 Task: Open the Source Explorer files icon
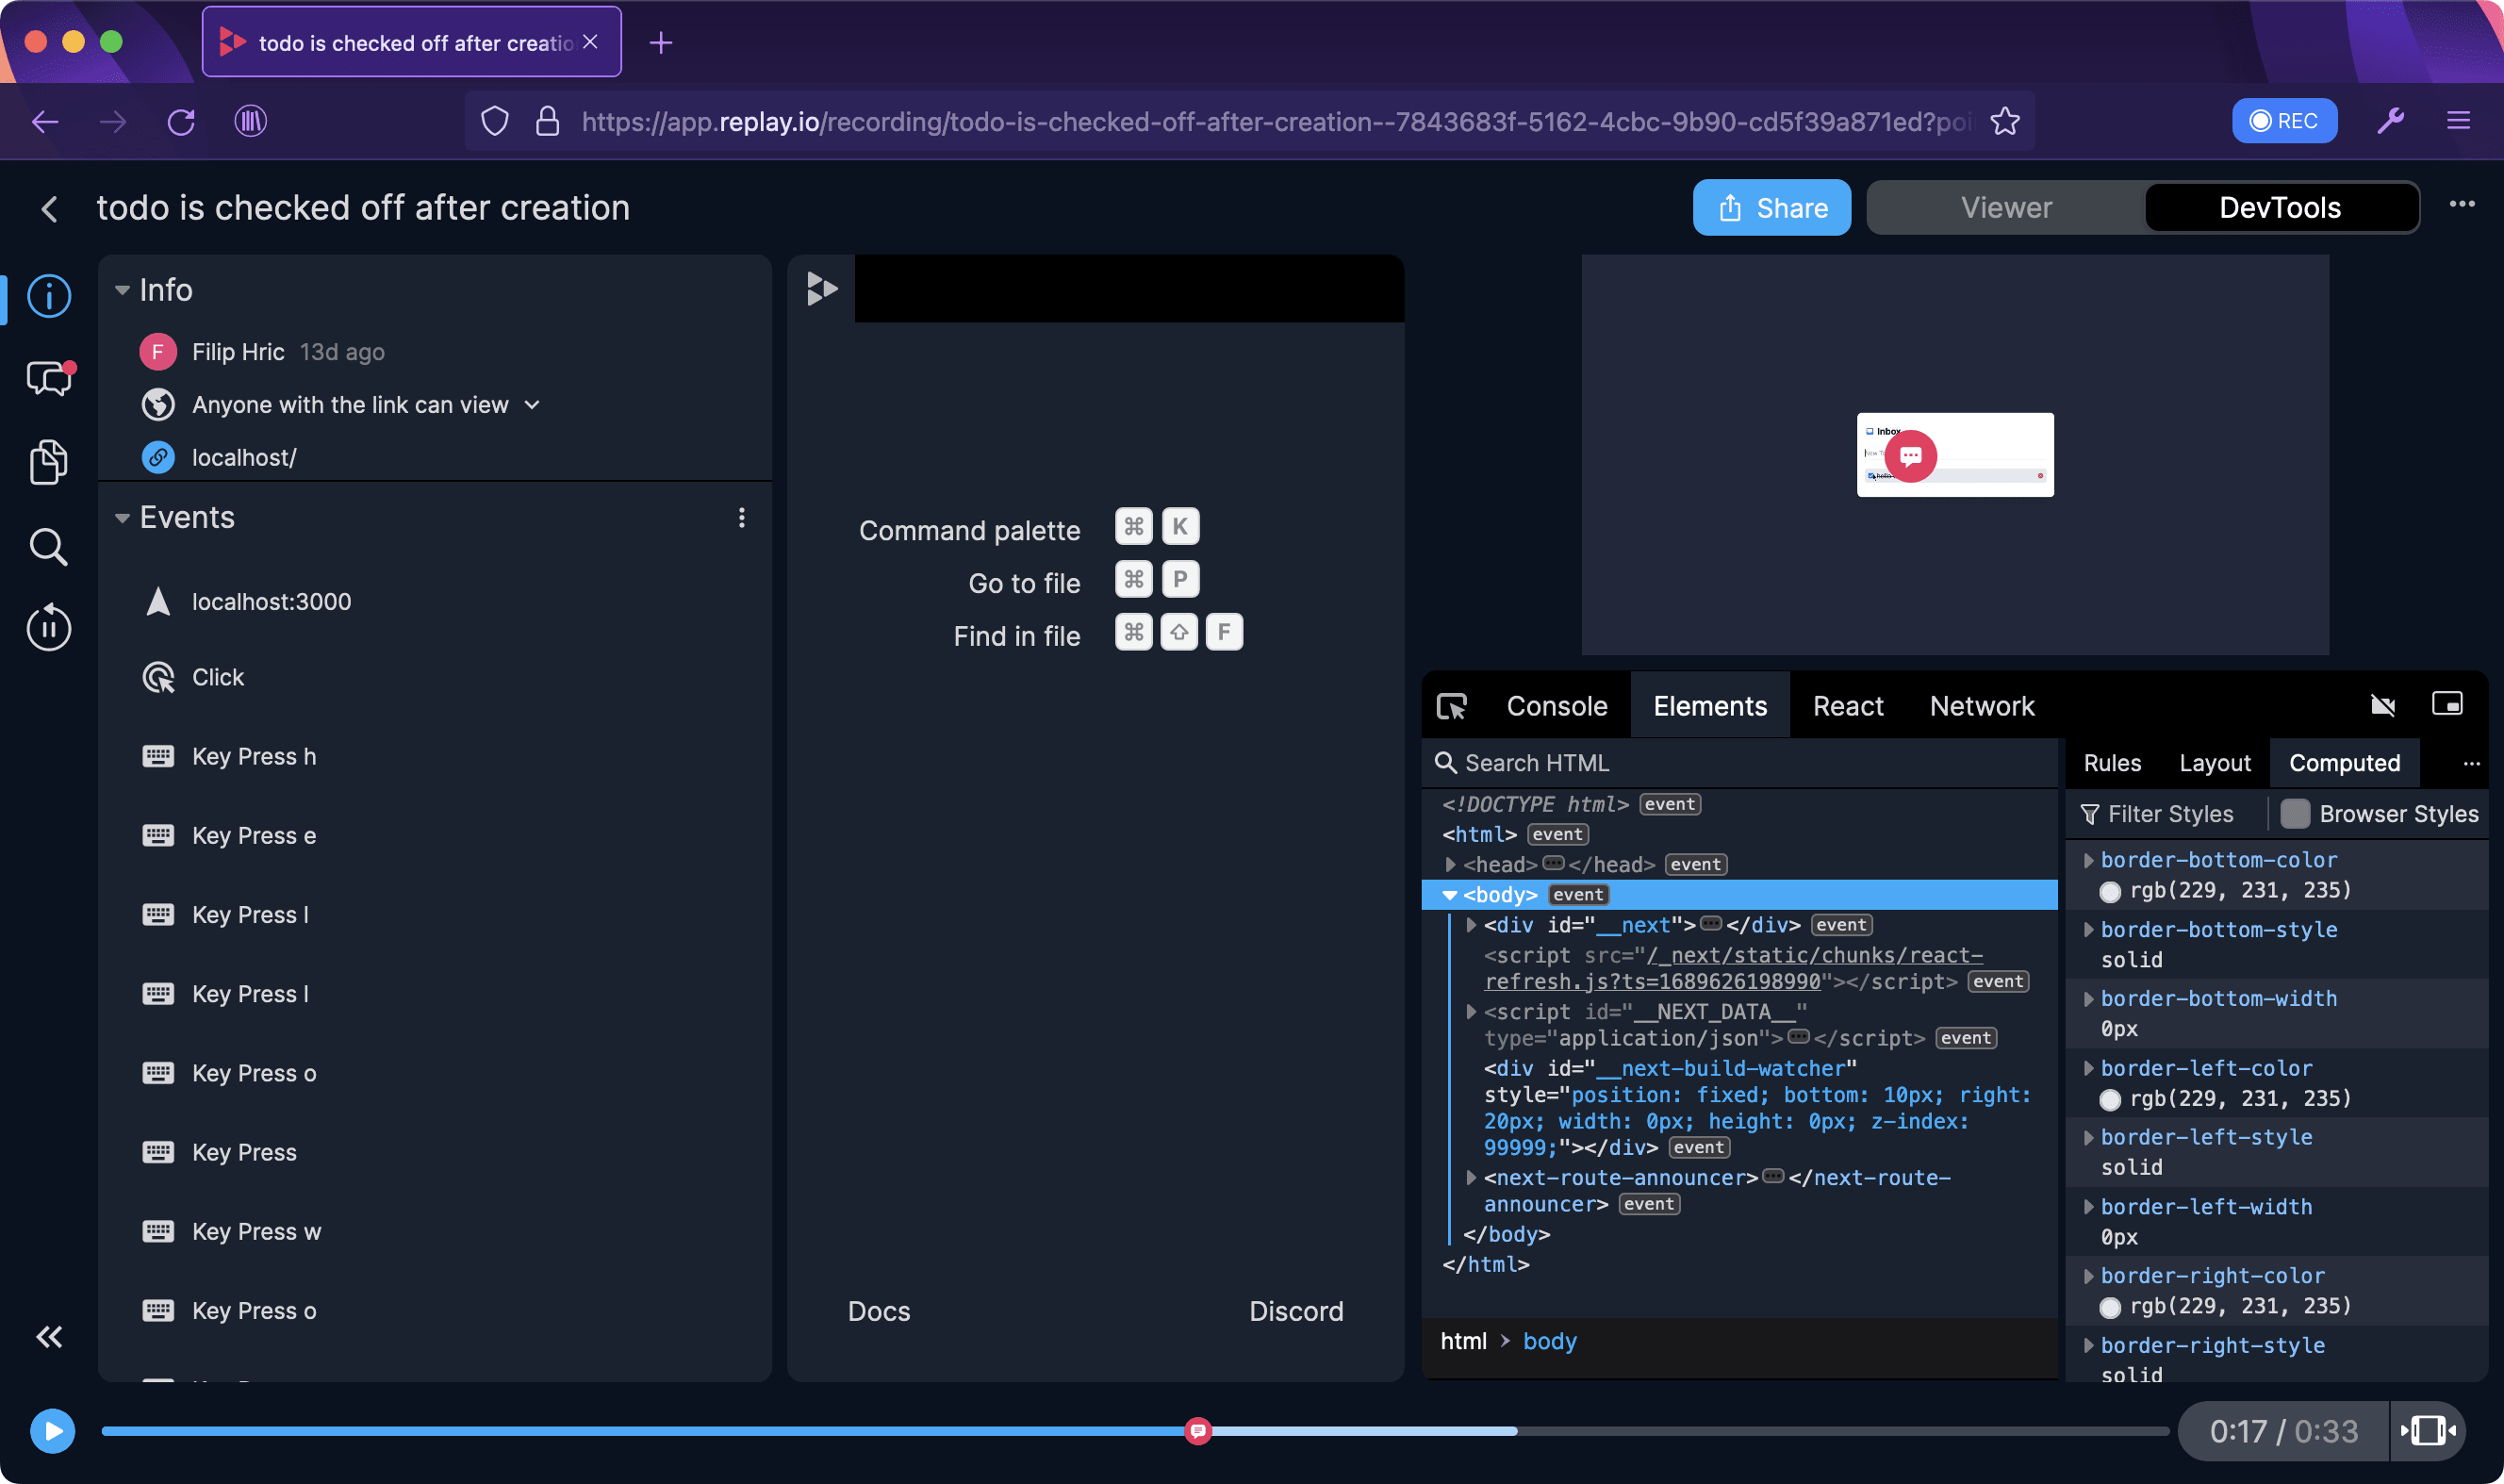point(48,462)
